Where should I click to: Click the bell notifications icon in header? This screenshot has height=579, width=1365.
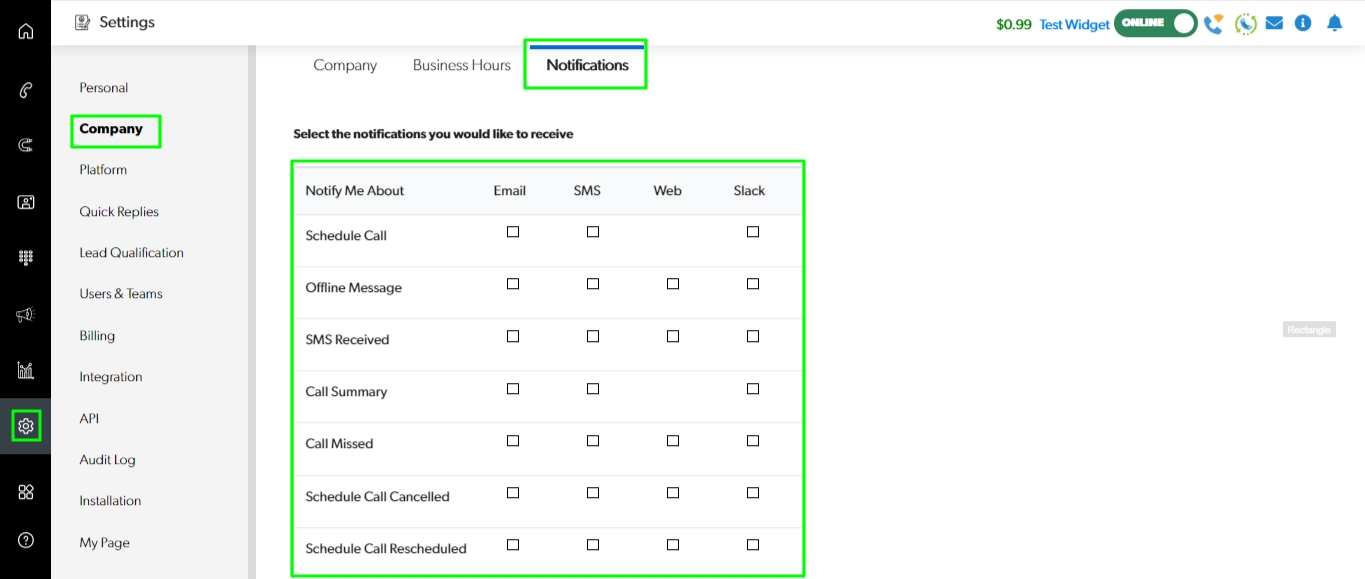(1334, 23)
